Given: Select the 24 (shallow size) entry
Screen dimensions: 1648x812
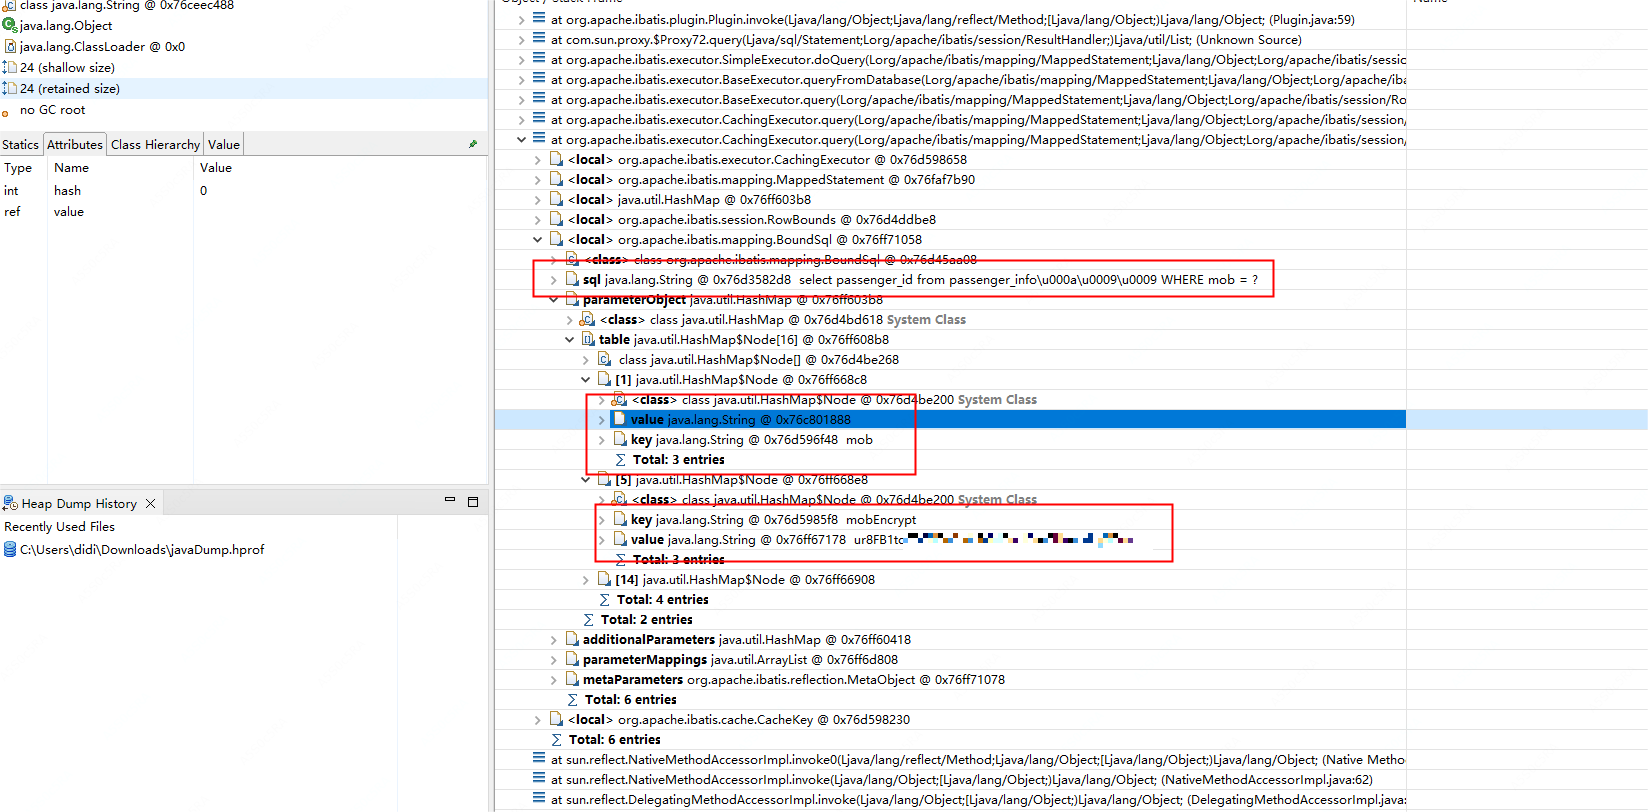Looking at the screenshot, I should pyautogui.click(x=67, y=67).
